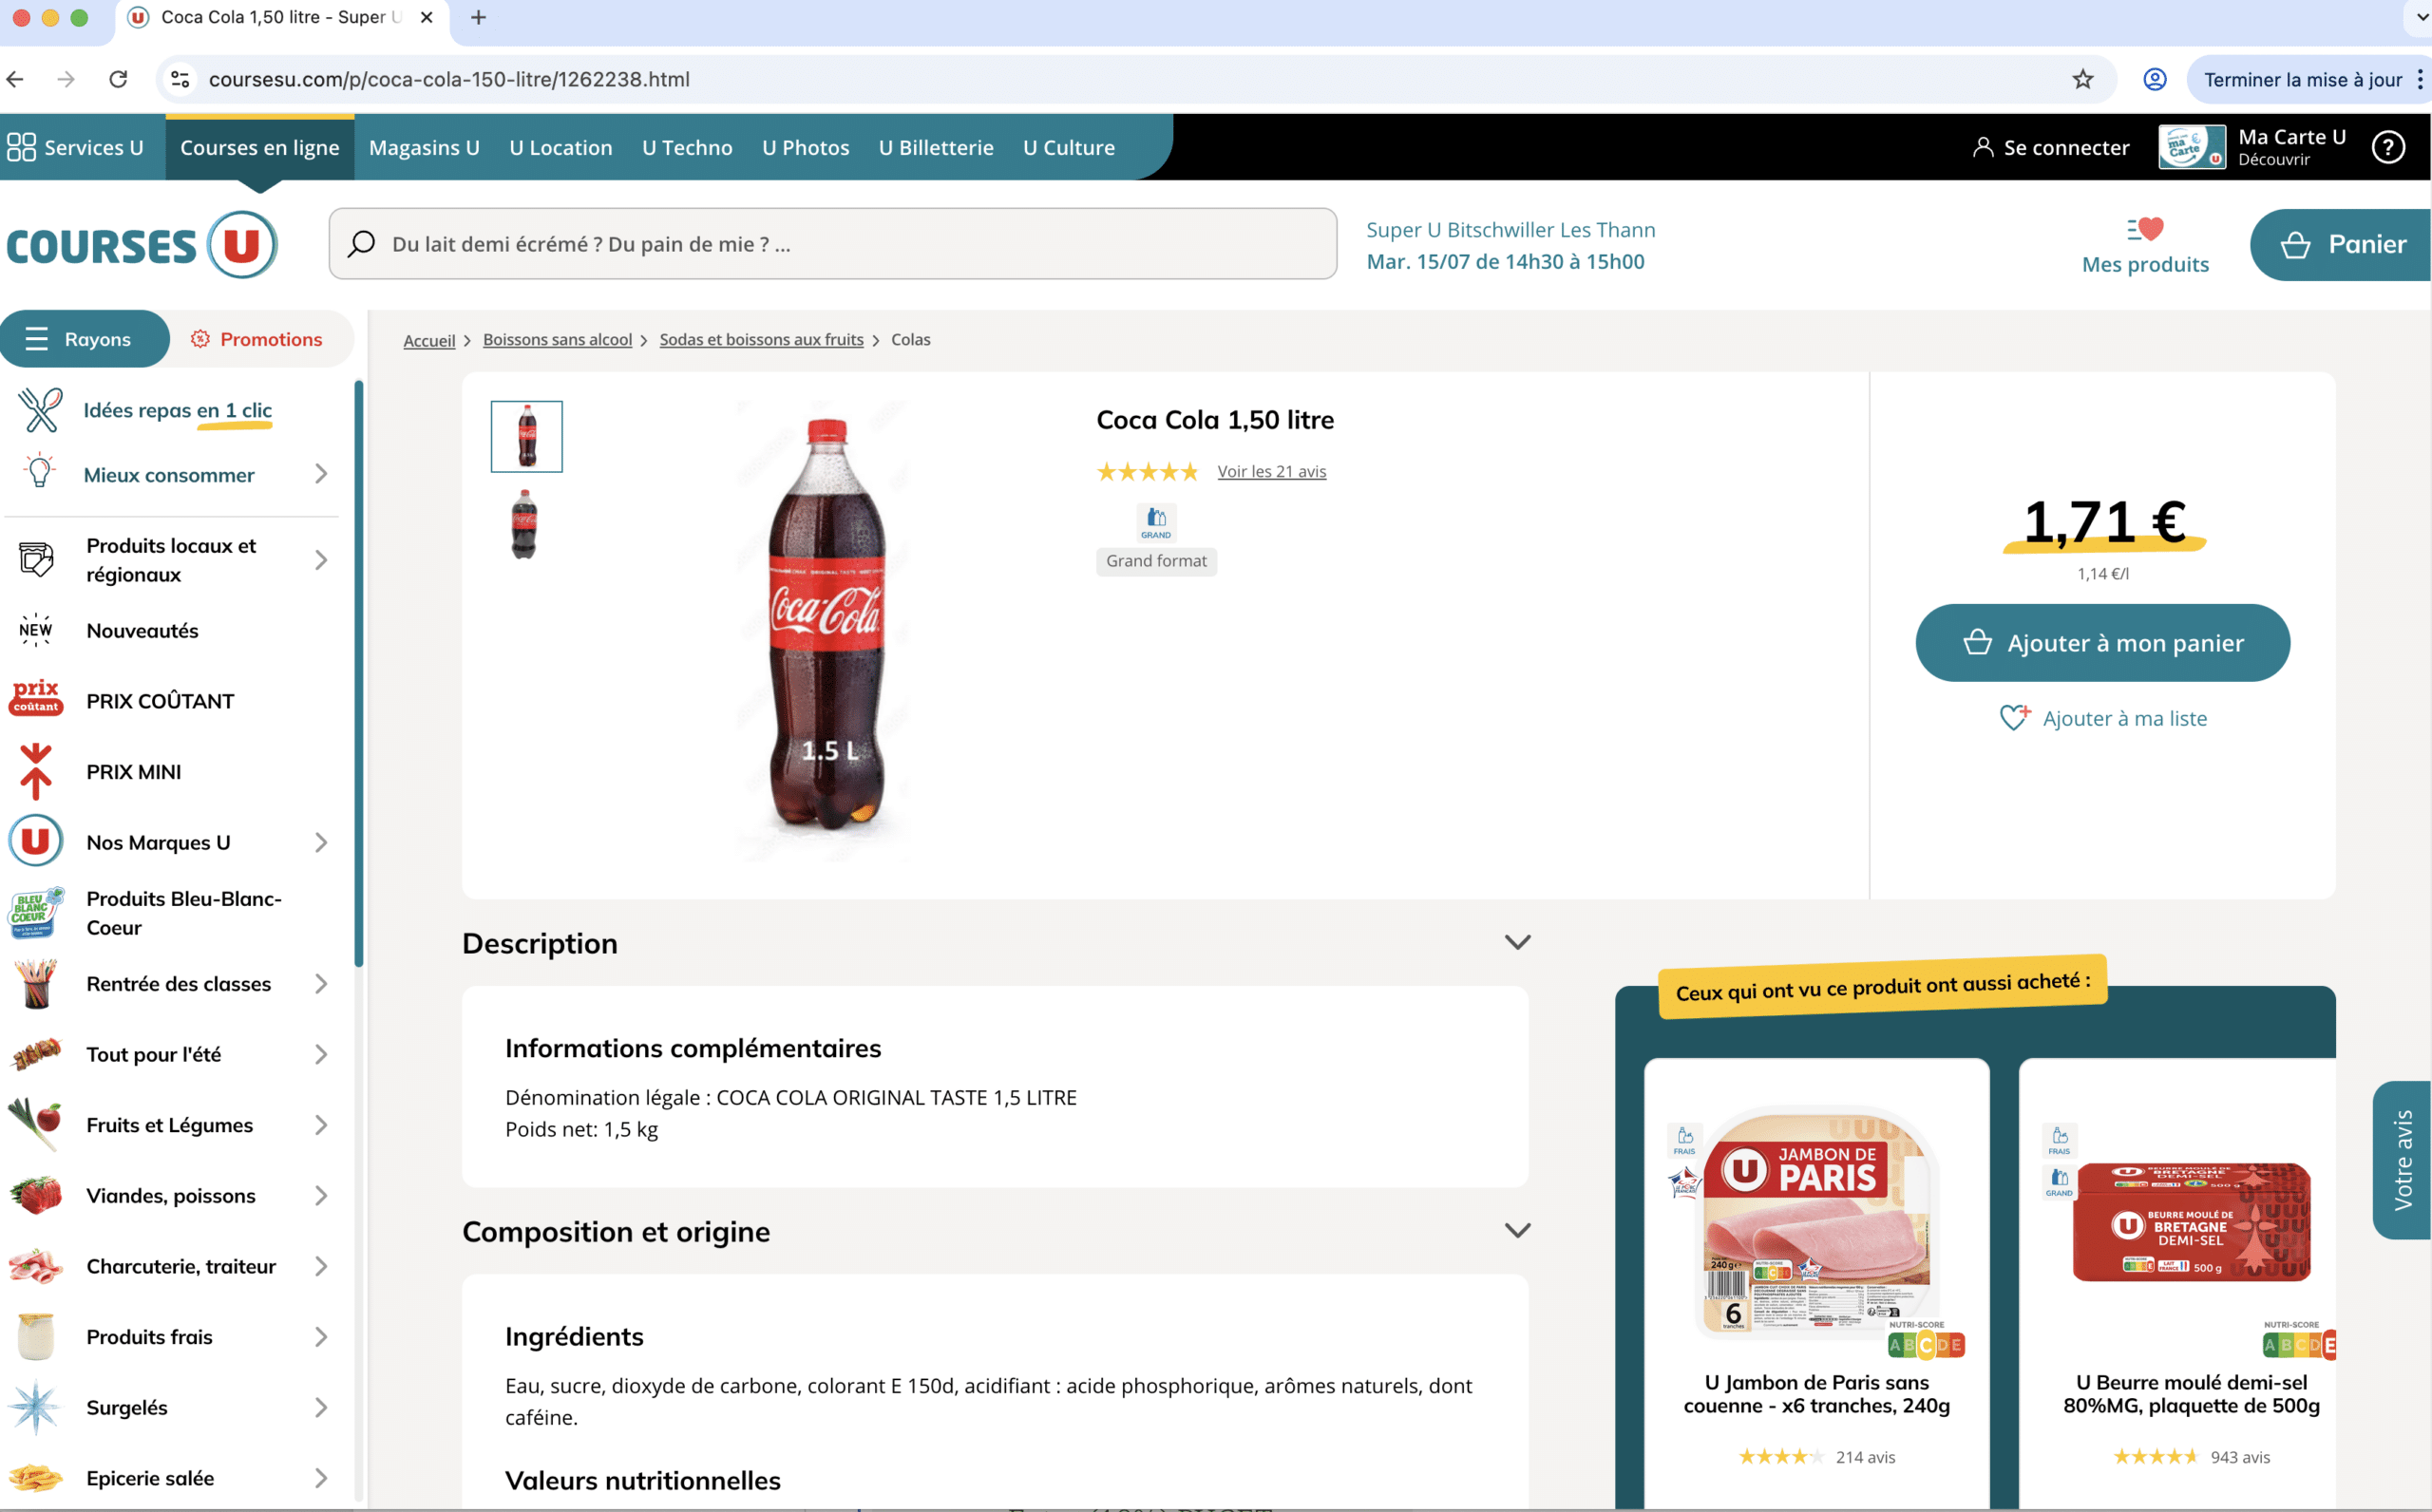Expand Tout pour l'été chevron
The width and height of the screenshot is (2432, 1512).
(x=321, y=1054)
